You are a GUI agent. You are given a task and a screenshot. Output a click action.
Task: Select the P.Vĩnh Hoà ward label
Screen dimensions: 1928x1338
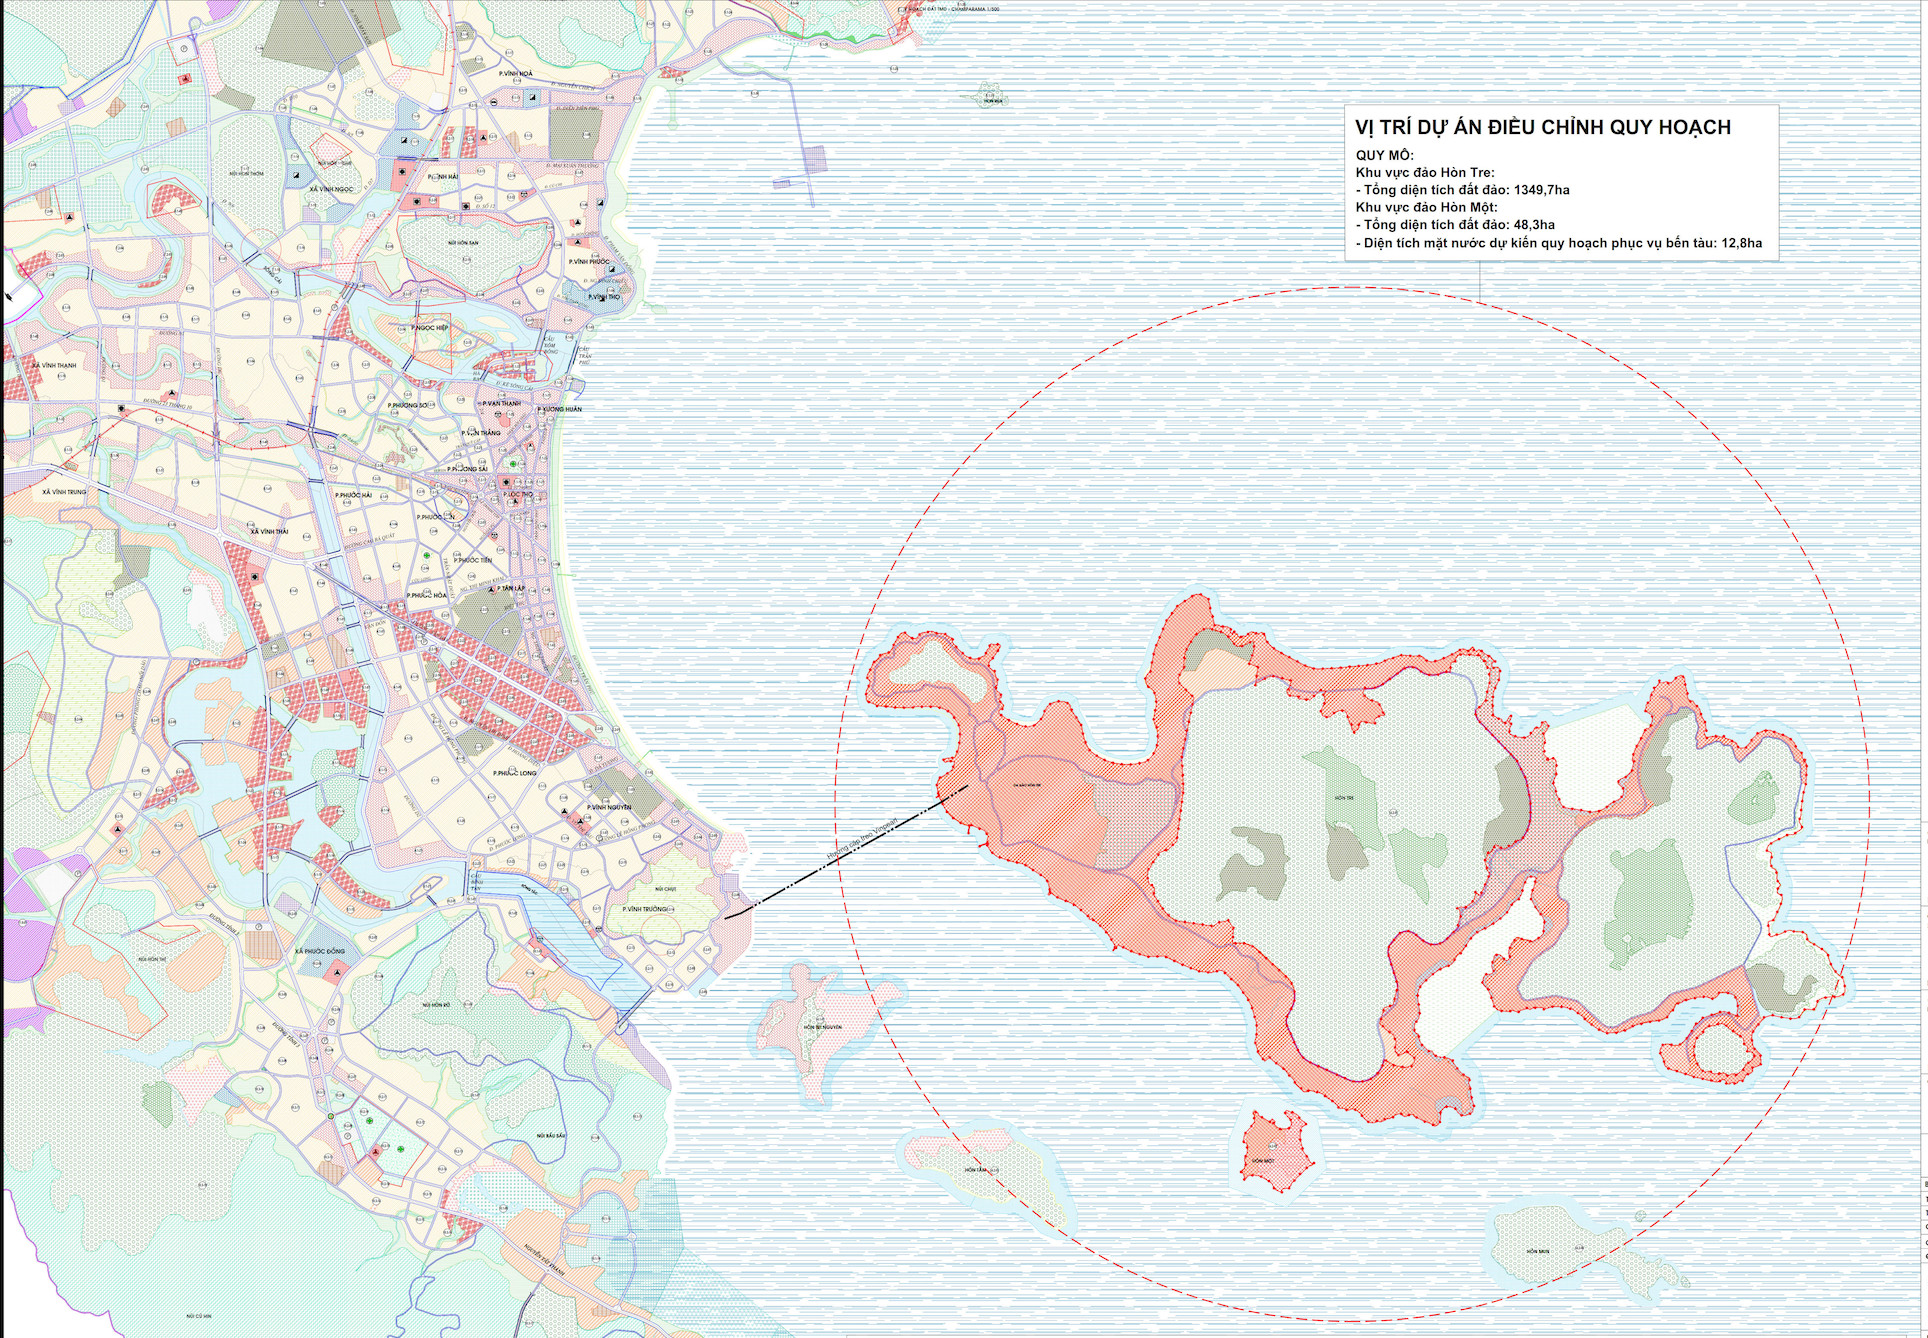(x=516, y=74)
